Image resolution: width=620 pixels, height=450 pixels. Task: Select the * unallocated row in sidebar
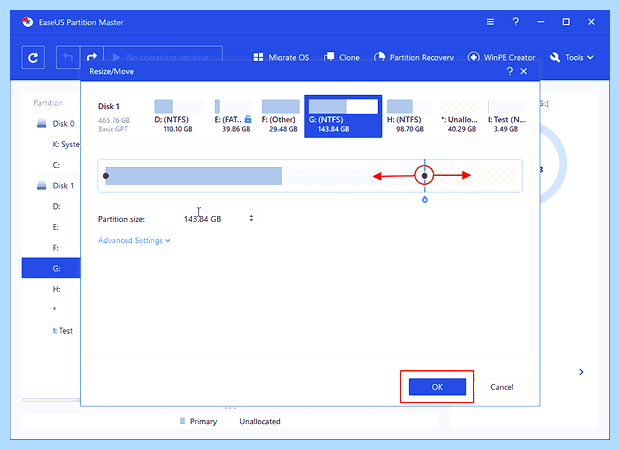coord(55,309)
